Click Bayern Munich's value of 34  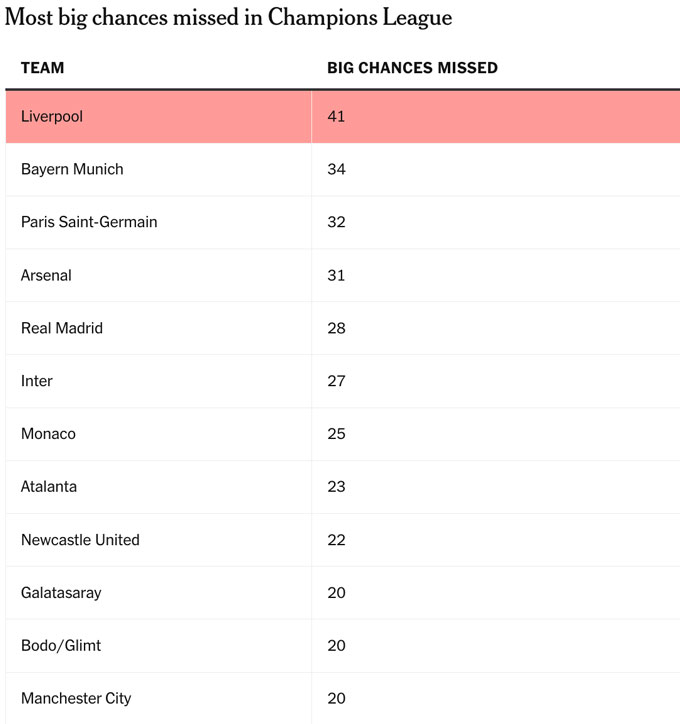[x=336, y=169]
